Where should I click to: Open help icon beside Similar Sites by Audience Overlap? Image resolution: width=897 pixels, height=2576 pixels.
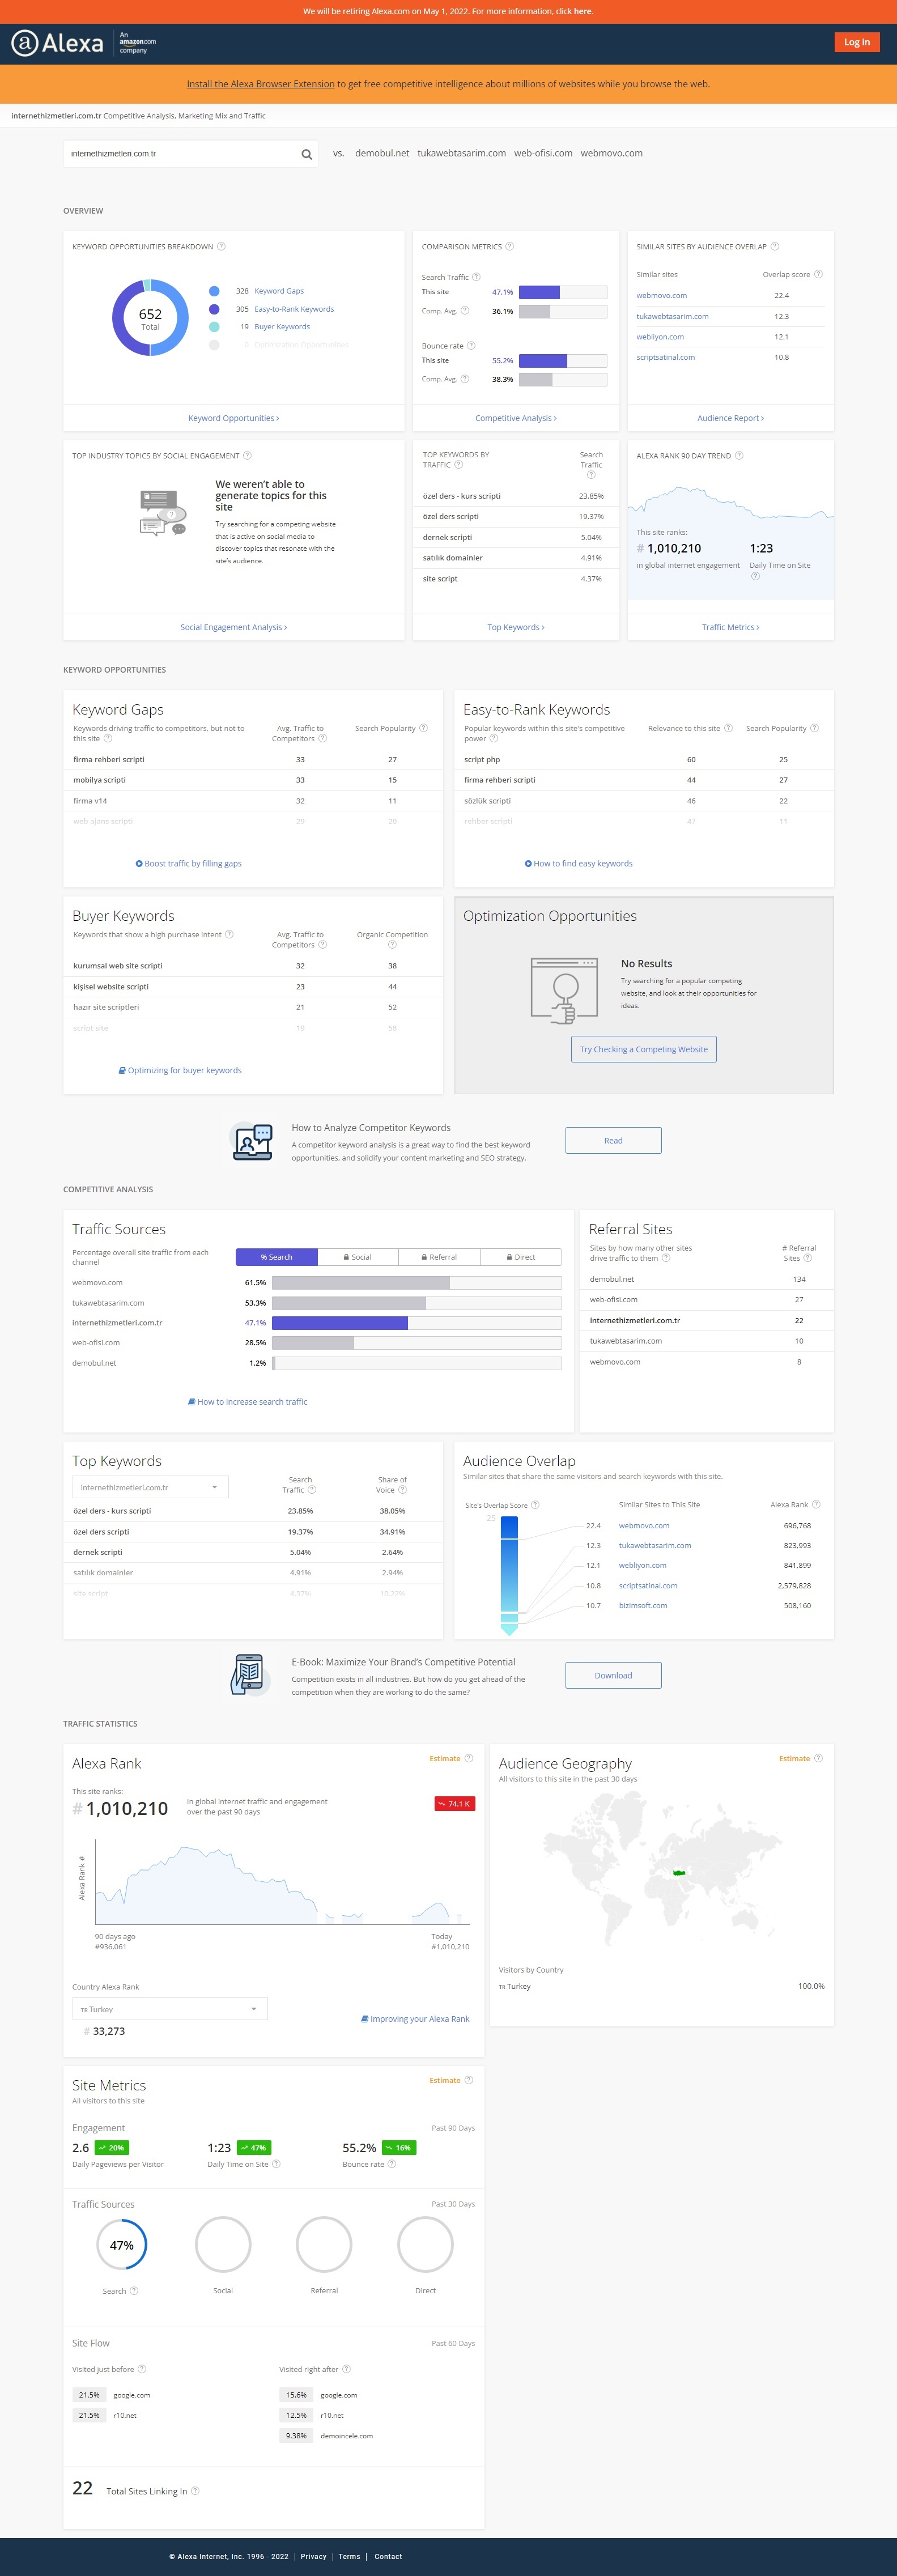point(775,247)
